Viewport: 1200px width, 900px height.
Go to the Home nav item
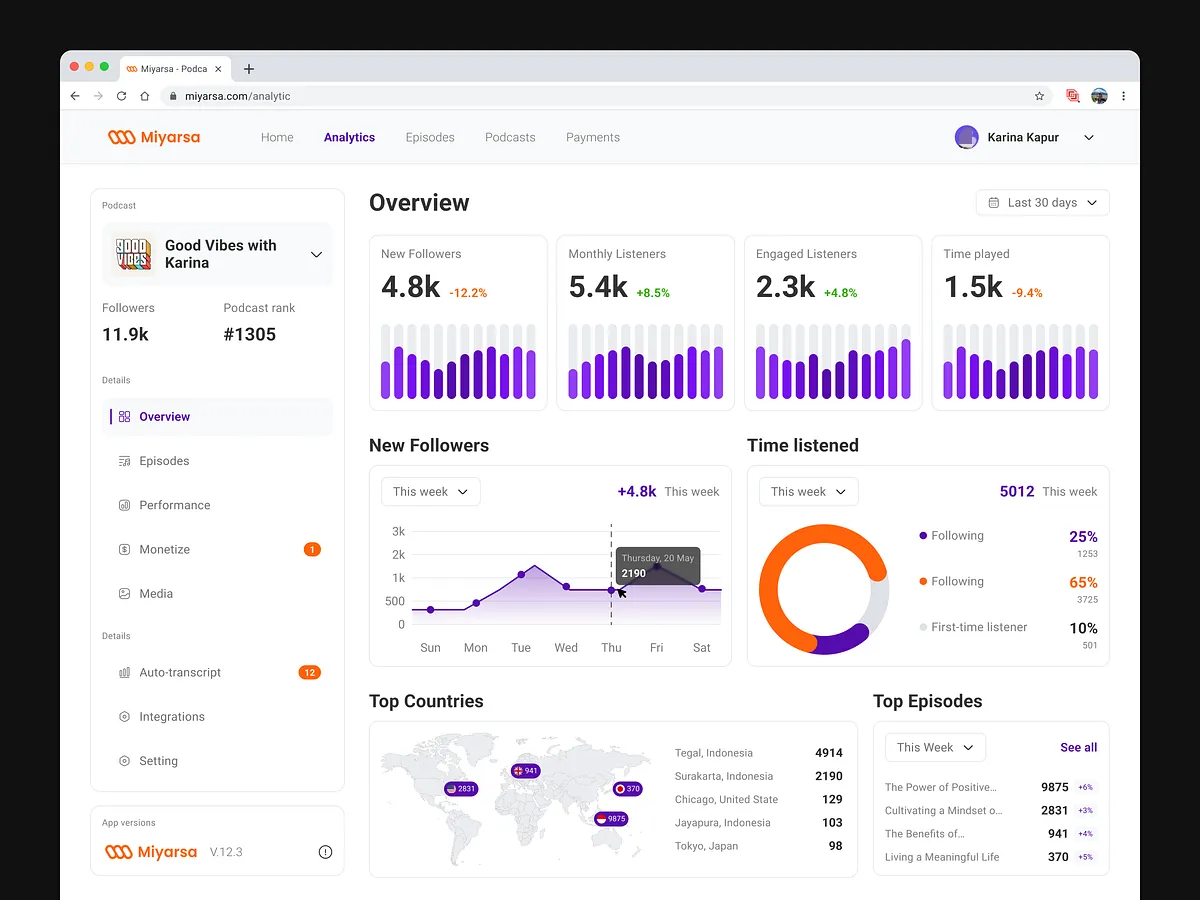click(x=277, y=138)
